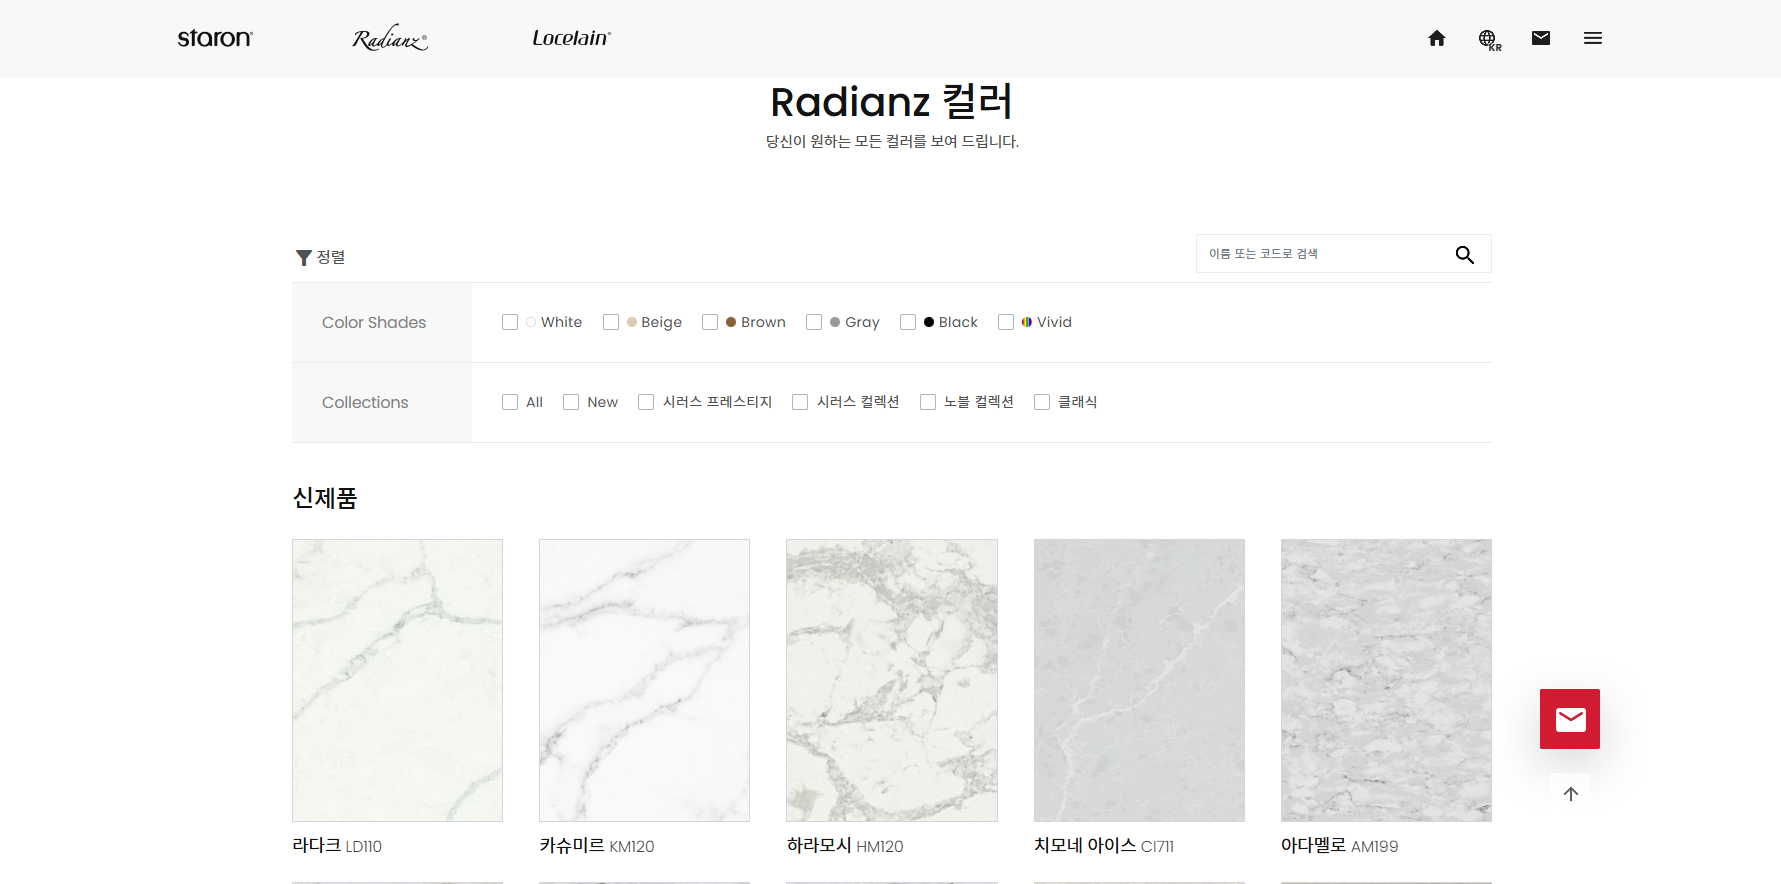
Task: Open the hamburger menu
Action: 1592,38
